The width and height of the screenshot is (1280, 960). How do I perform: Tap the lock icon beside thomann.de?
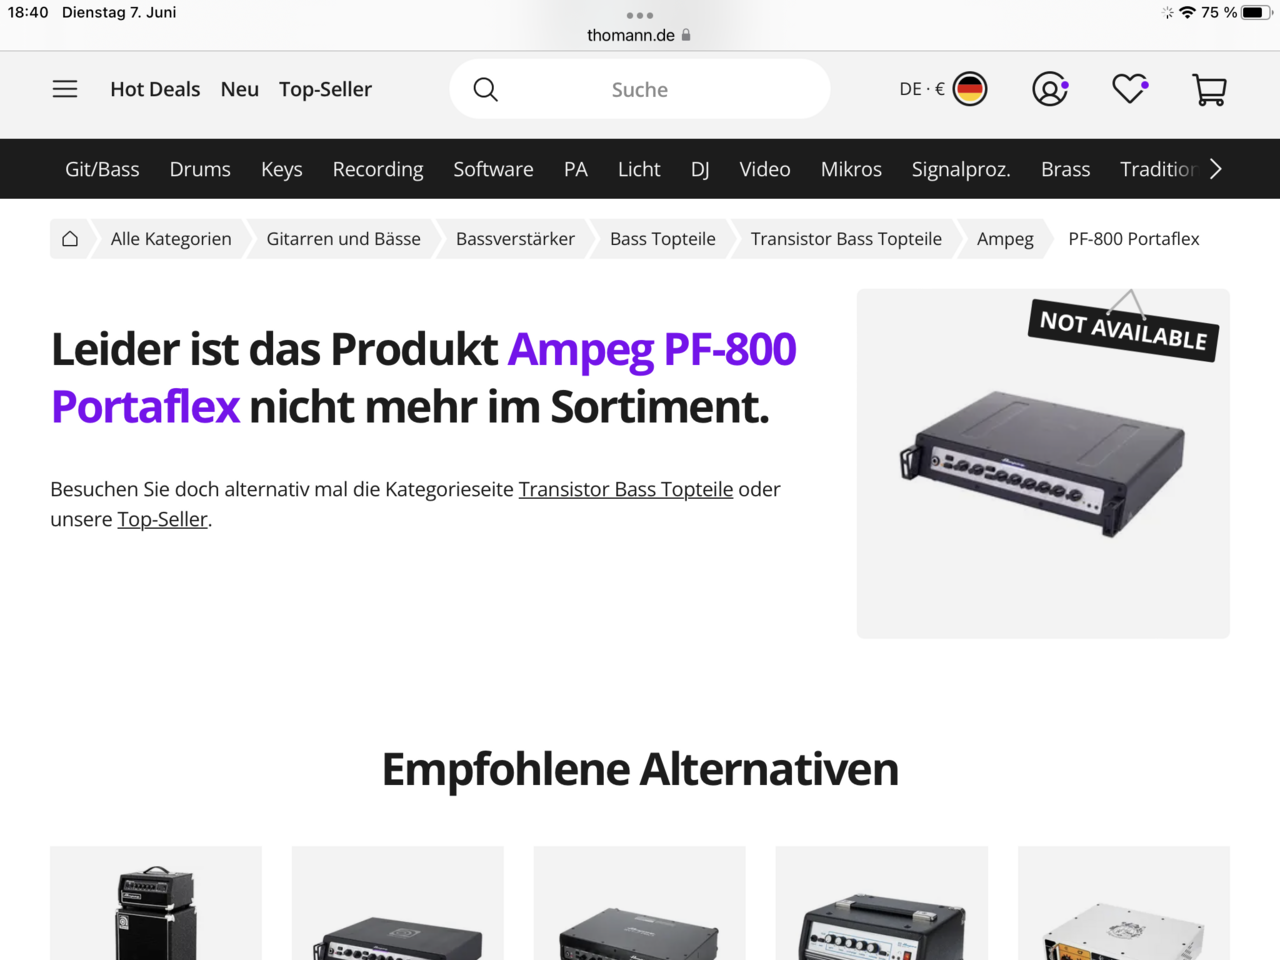(x=686, y=35)
